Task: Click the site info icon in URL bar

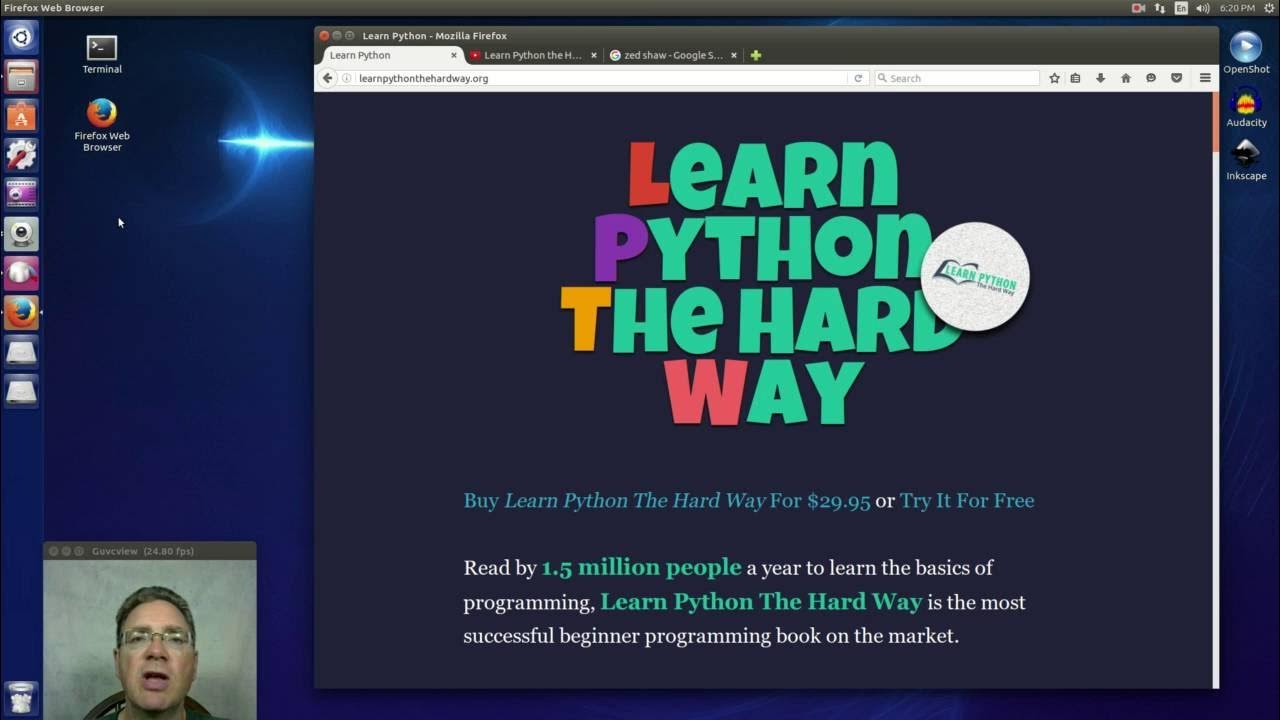Action: tap(348, 78)
